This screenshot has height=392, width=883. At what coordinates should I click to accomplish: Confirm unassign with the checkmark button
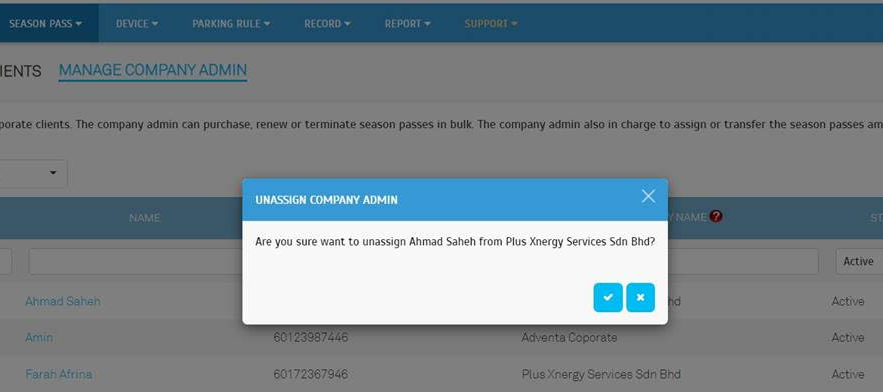pyautogui.click(x=608, y=297)
